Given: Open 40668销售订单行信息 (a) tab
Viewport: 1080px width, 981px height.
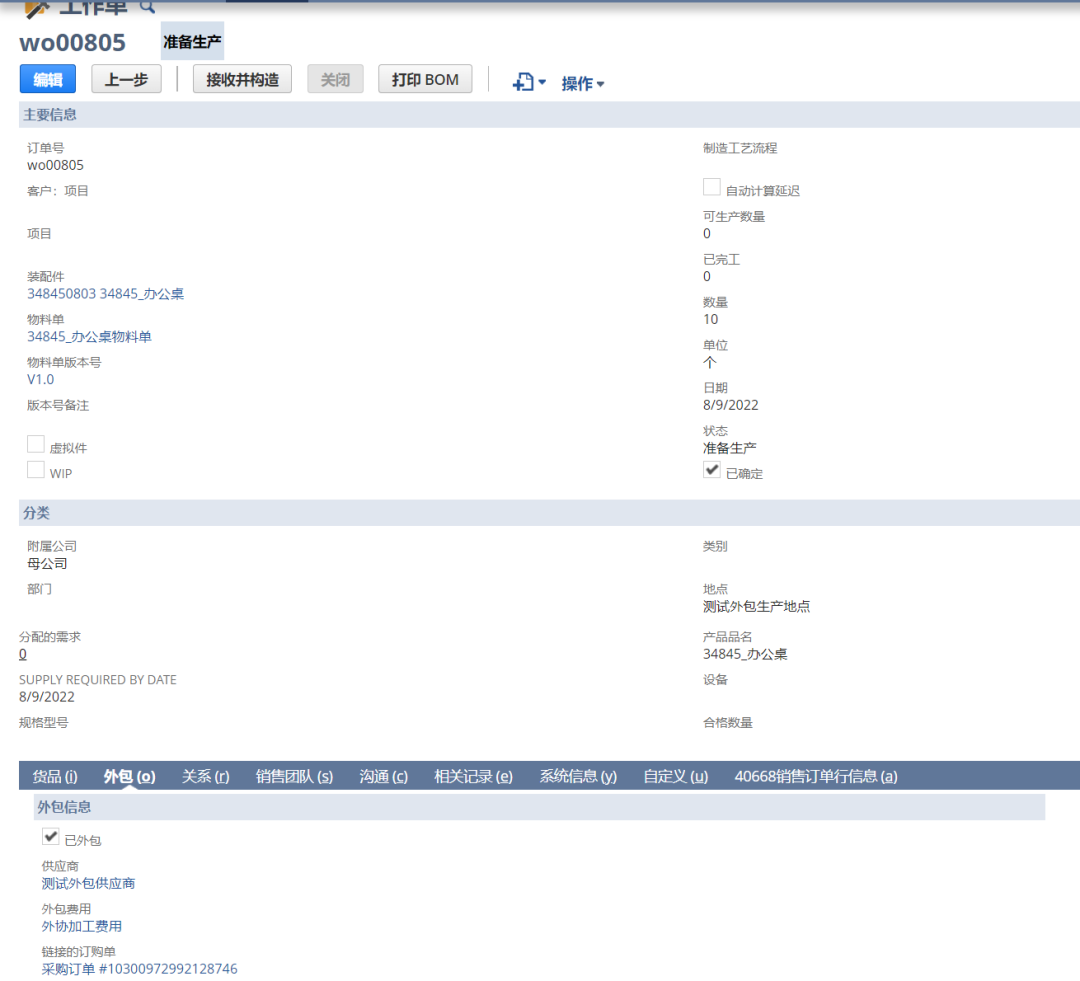Looking at the screenshot, I should point(816,776).
